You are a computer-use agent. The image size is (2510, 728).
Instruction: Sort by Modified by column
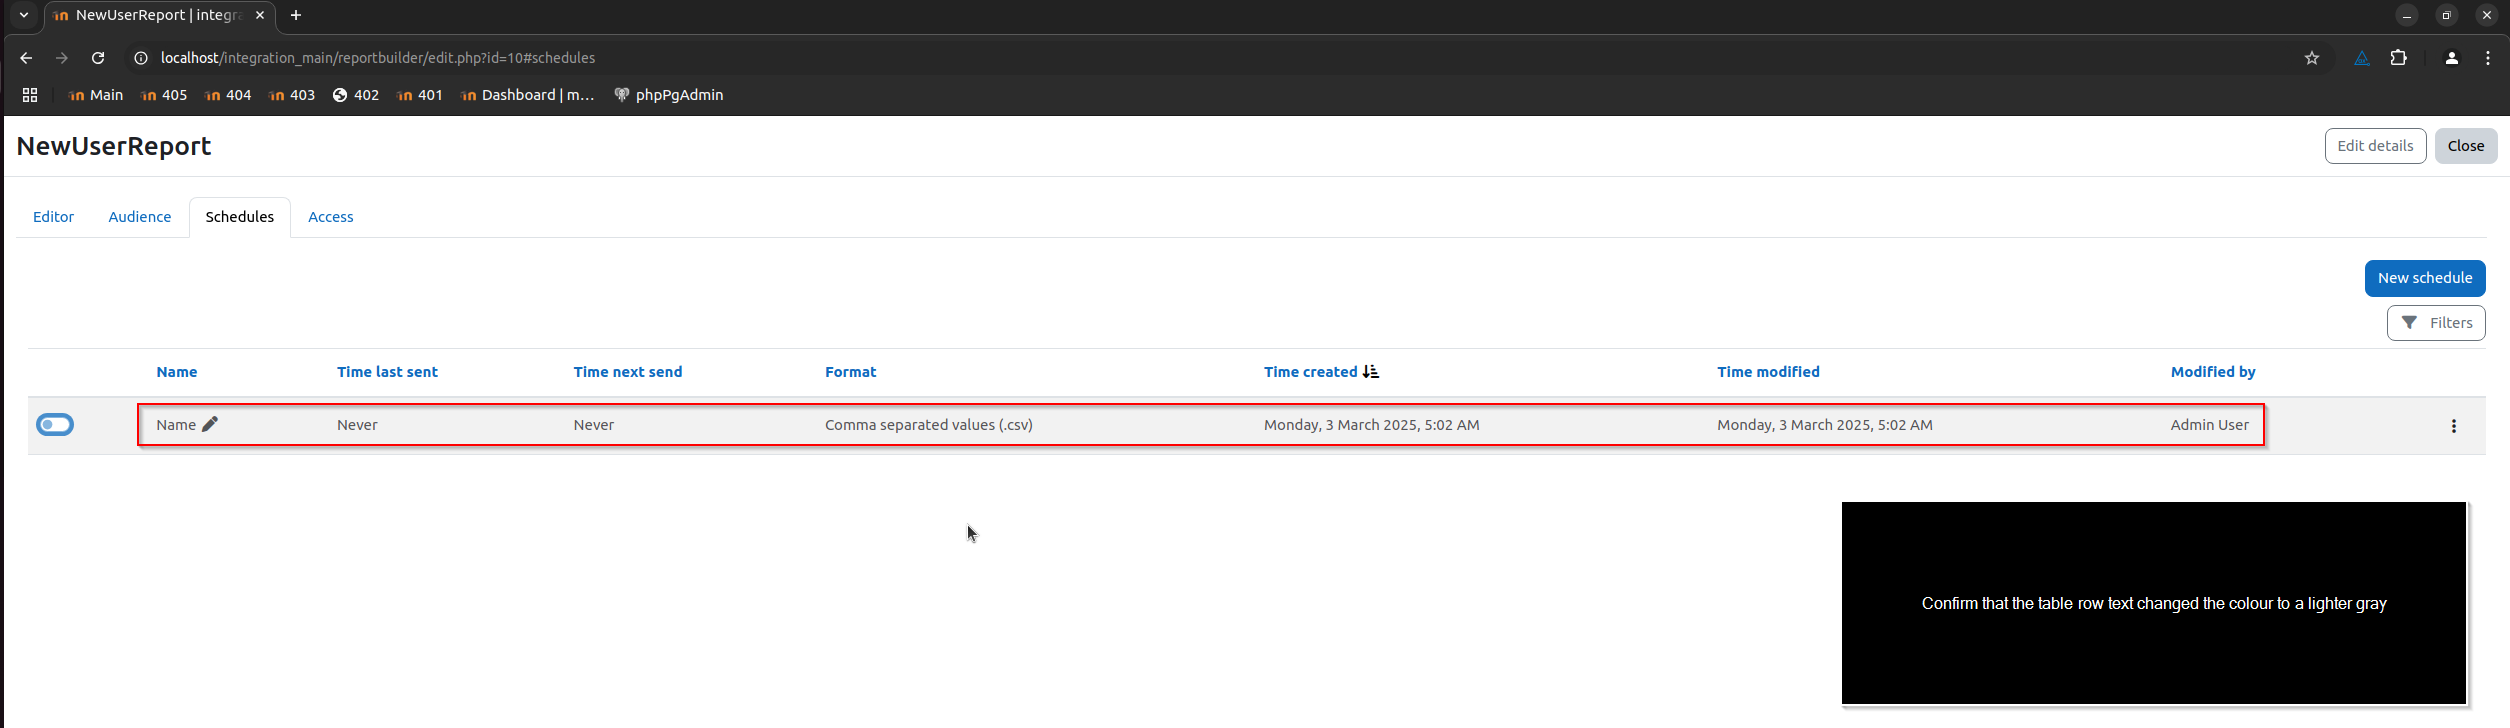pyautogui.click(x=2213, y=372)
